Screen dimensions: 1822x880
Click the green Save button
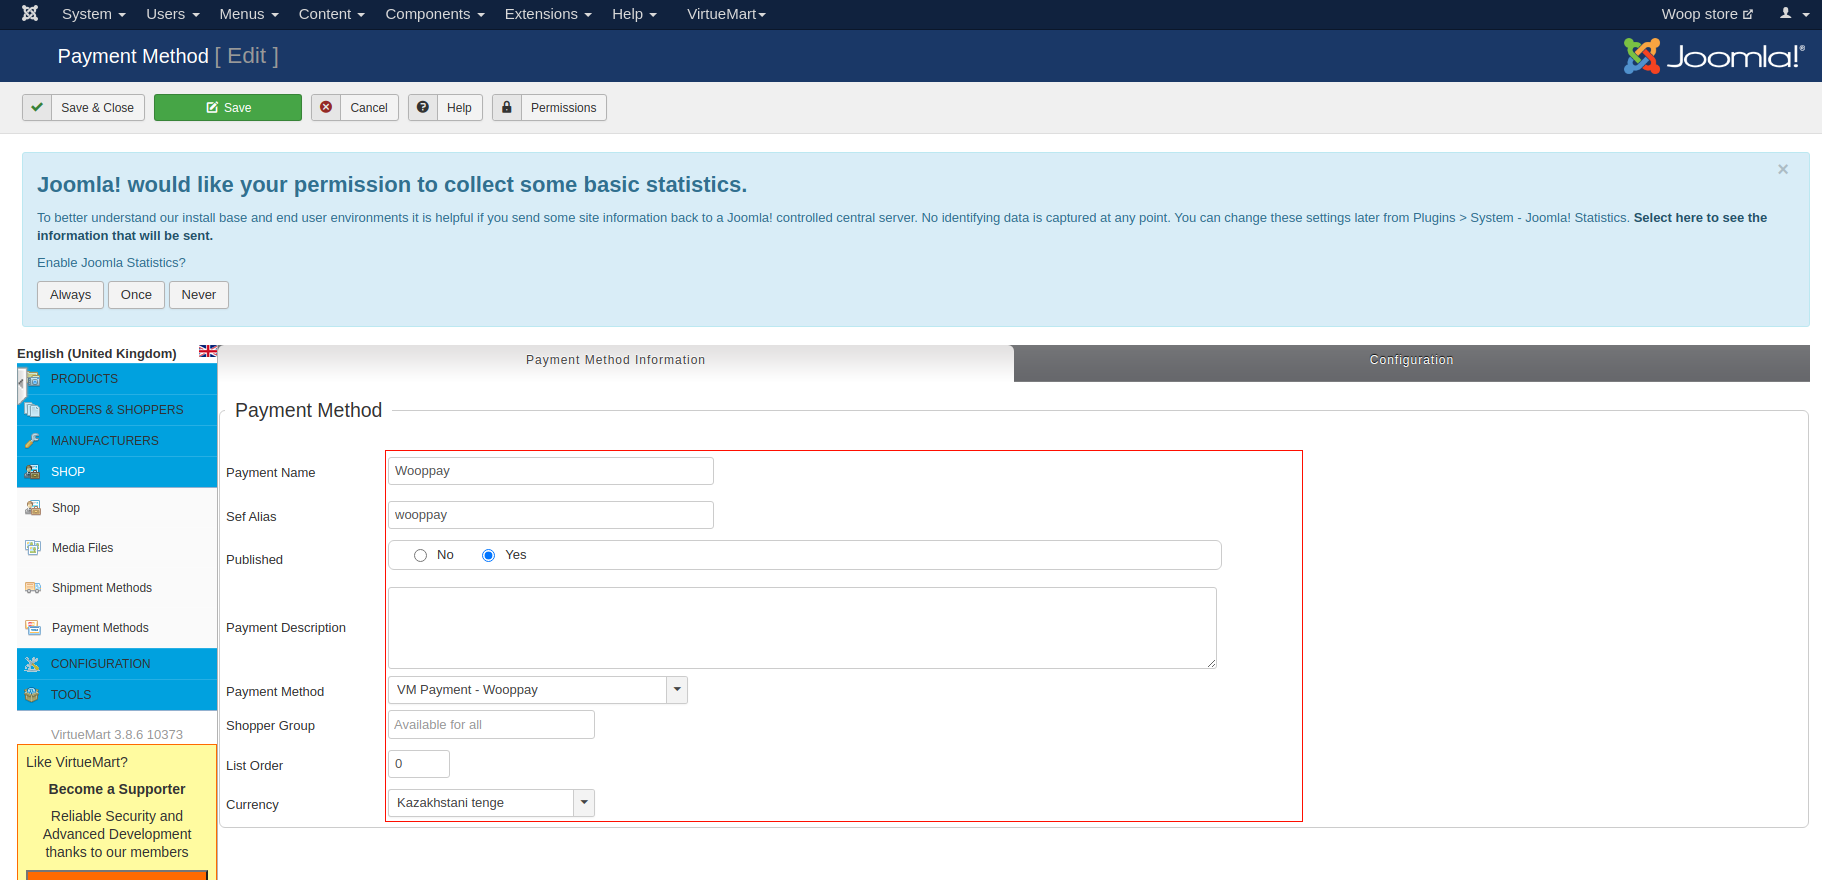pyautogui.click(x=228, y=107)
